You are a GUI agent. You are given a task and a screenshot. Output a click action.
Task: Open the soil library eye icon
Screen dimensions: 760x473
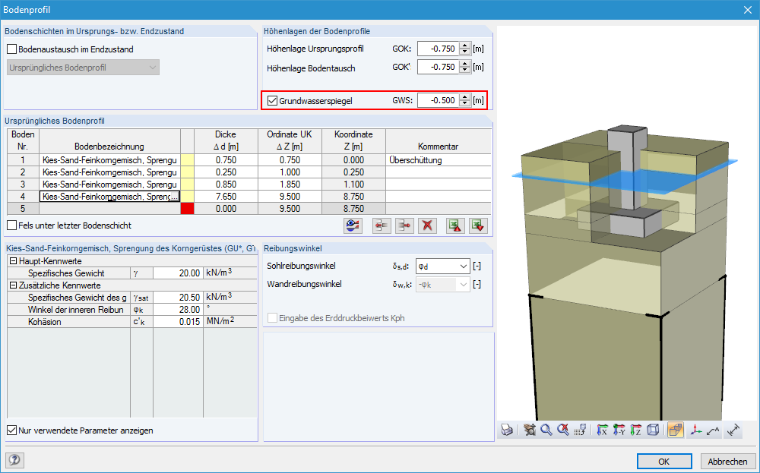coord(353,226)
